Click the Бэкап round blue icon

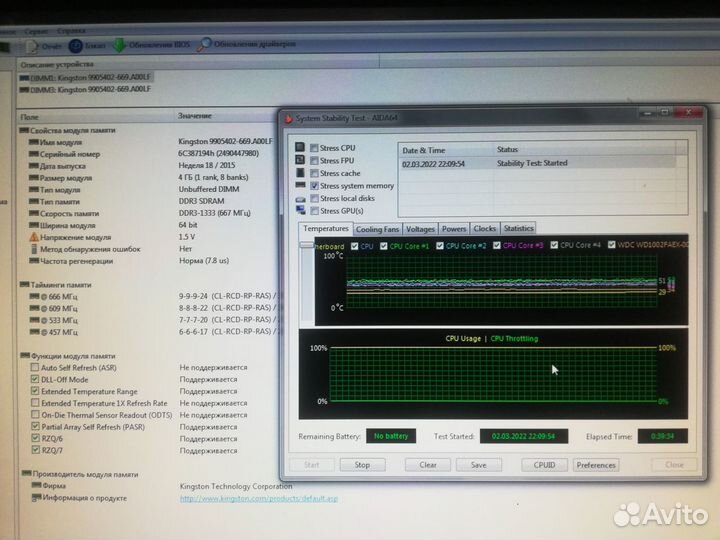pyautogui.click(x=75, y=46)
